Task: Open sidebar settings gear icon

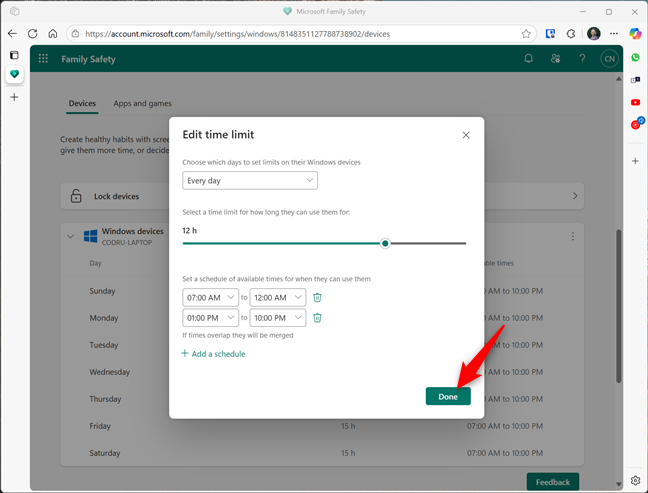Action: (636, 480)
